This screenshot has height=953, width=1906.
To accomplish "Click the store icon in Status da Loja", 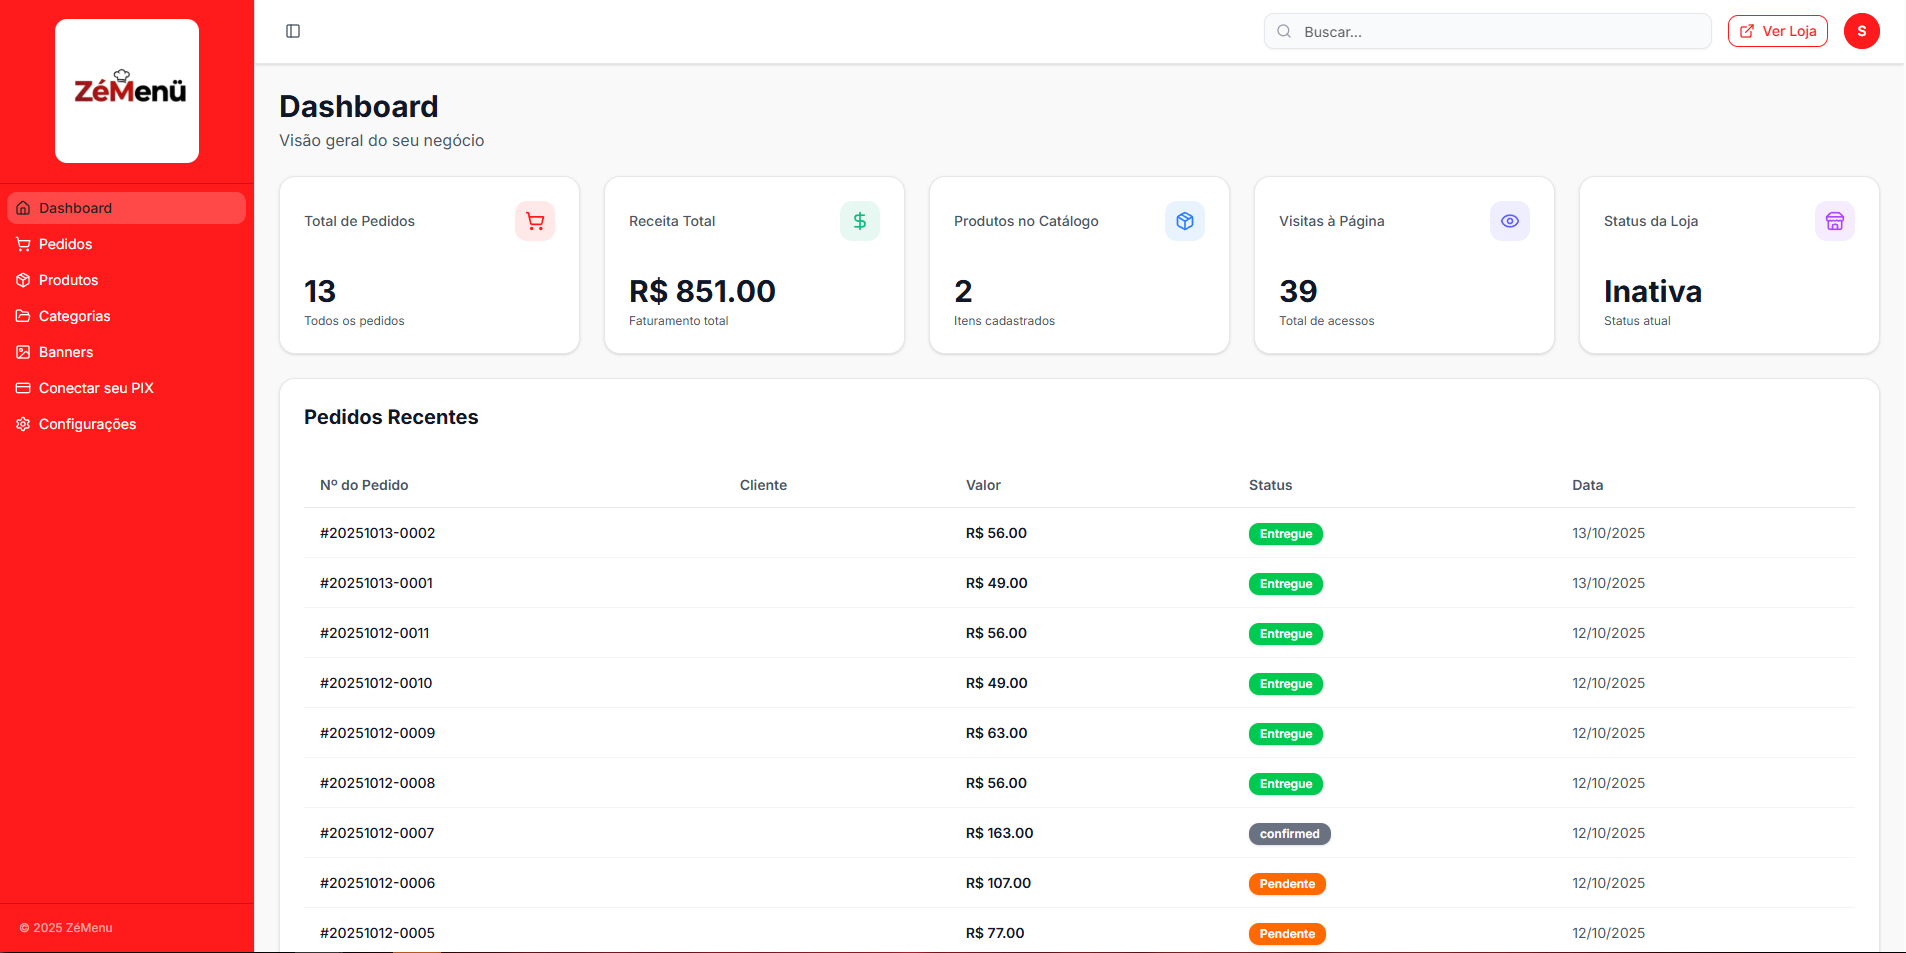I will point(1835,221).
